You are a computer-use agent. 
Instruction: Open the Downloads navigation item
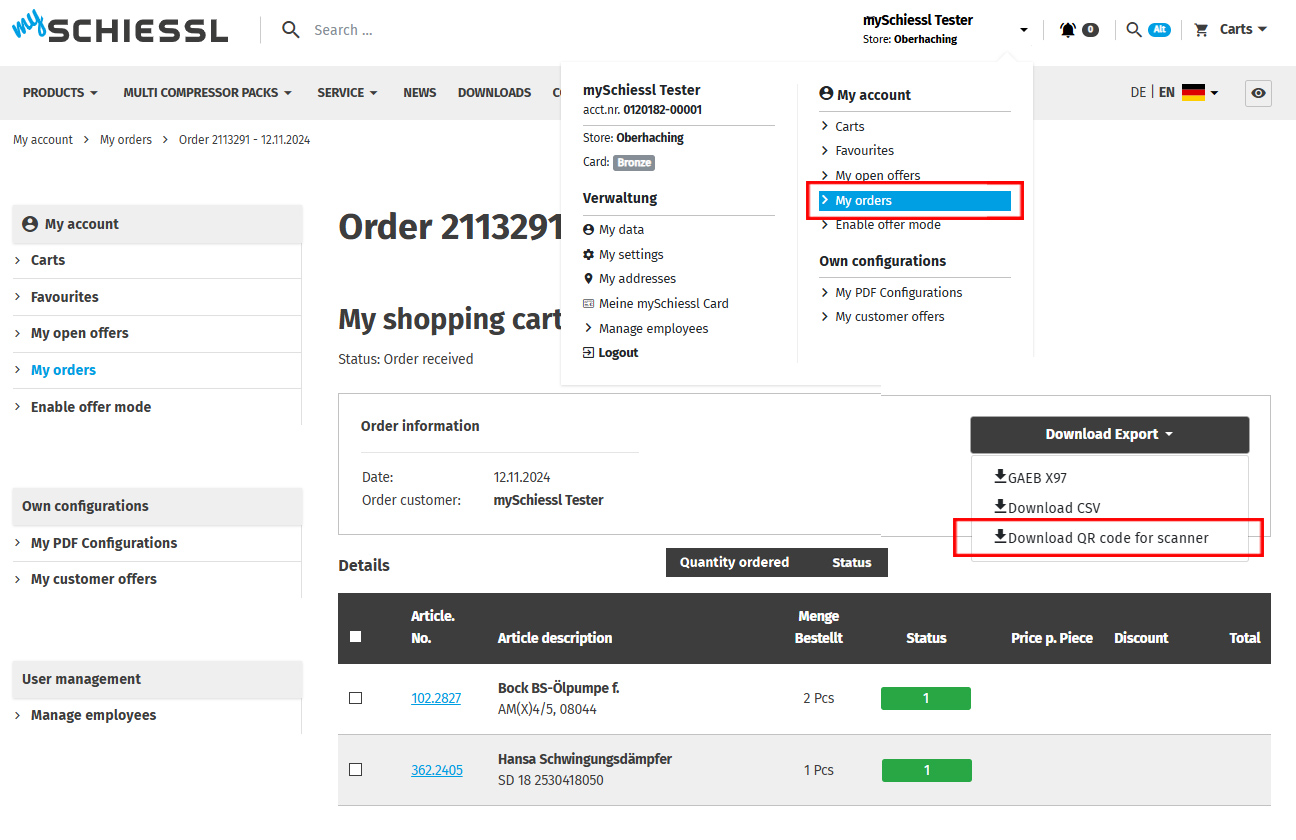[494, 93]
